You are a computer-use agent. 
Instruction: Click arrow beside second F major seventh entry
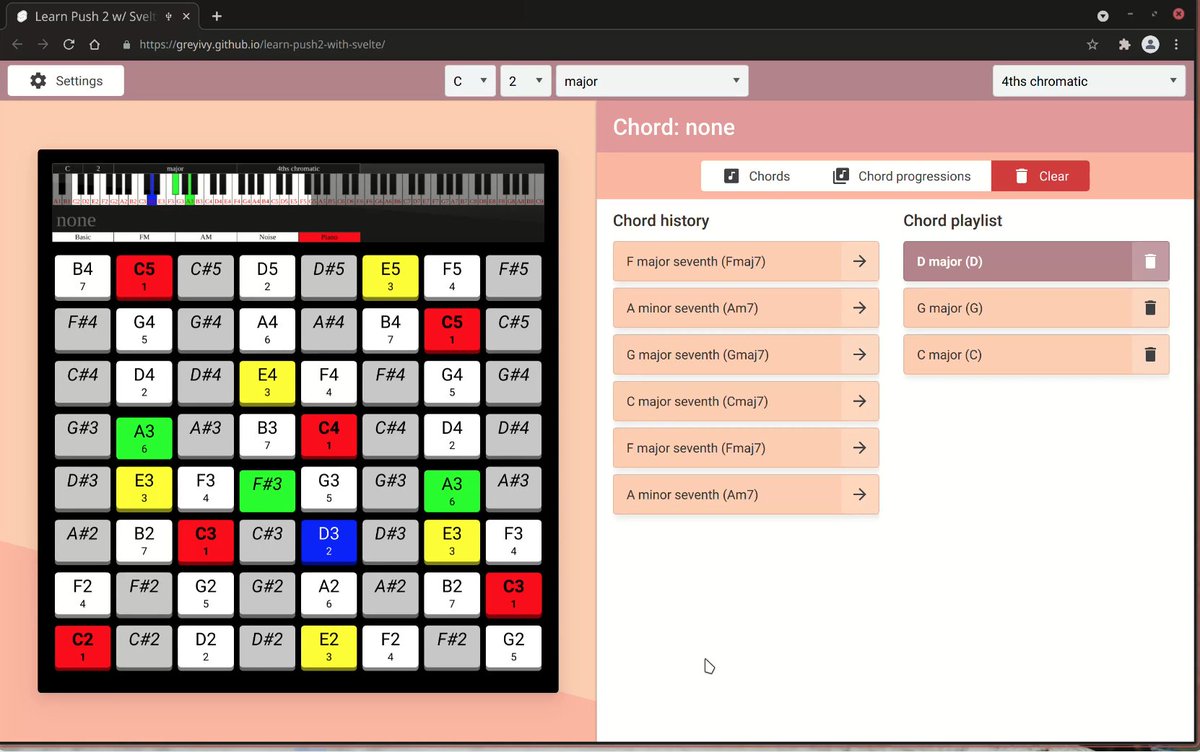[x=859, y=448]
